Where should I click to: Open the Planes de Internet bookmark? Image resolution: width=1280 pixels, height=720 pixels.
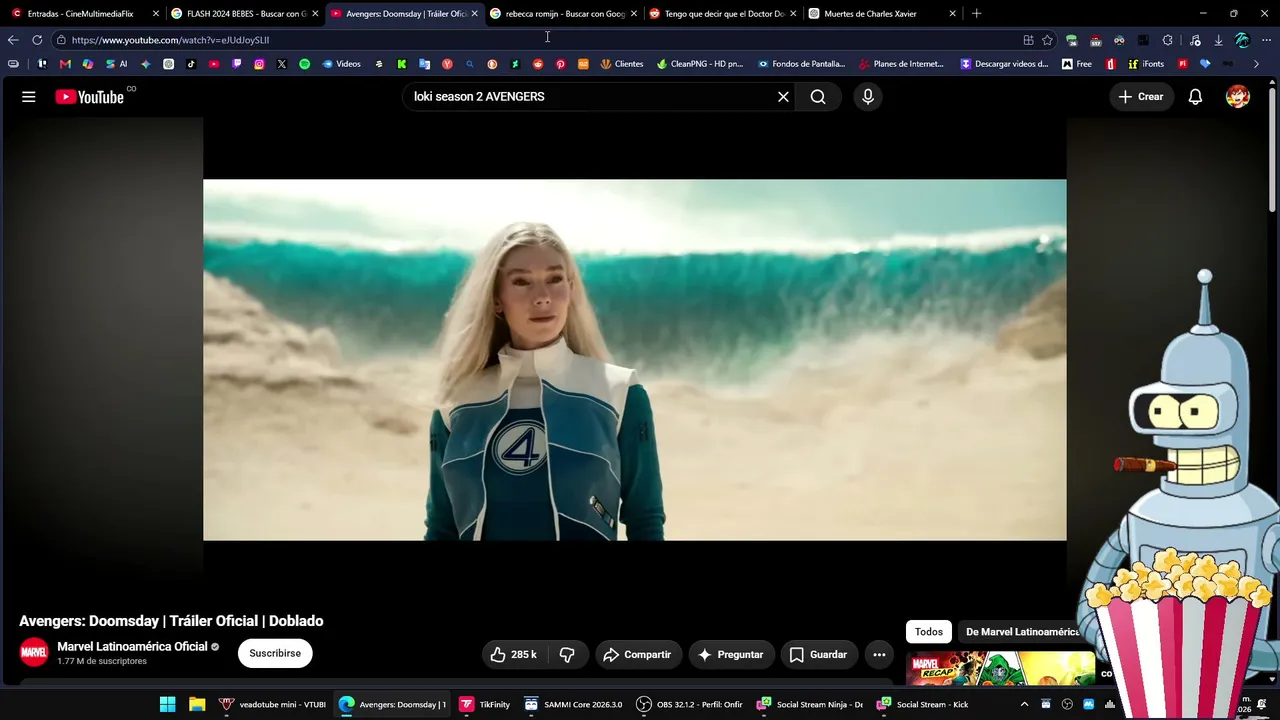901,64
